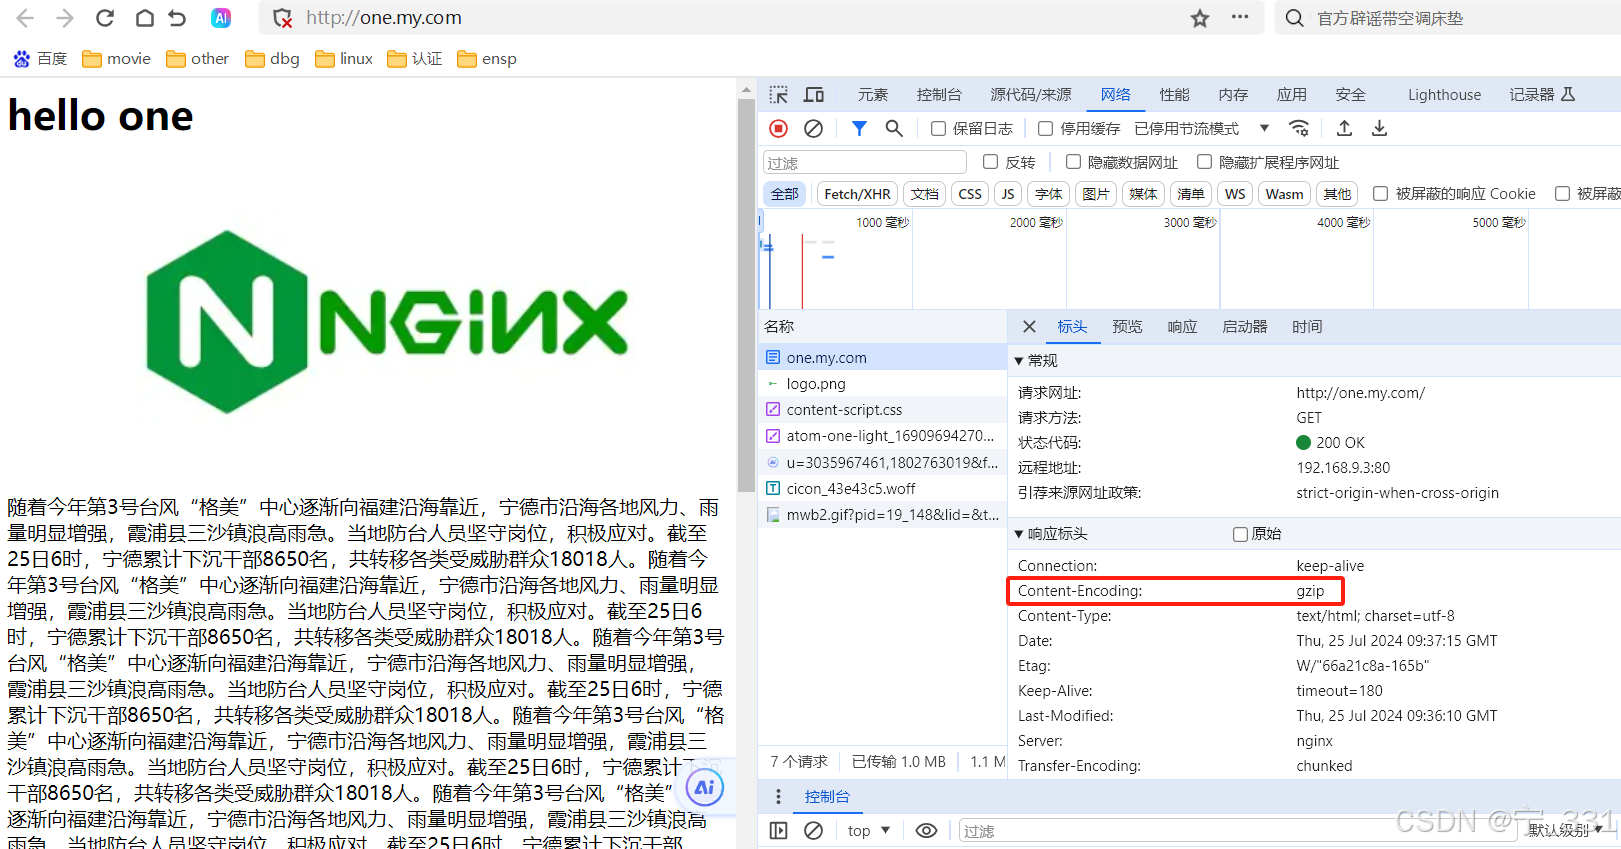Viewport: 1621px width, 849px height.
Task: Open the 百度 bookmark
Action: click(x=40, y=59)
